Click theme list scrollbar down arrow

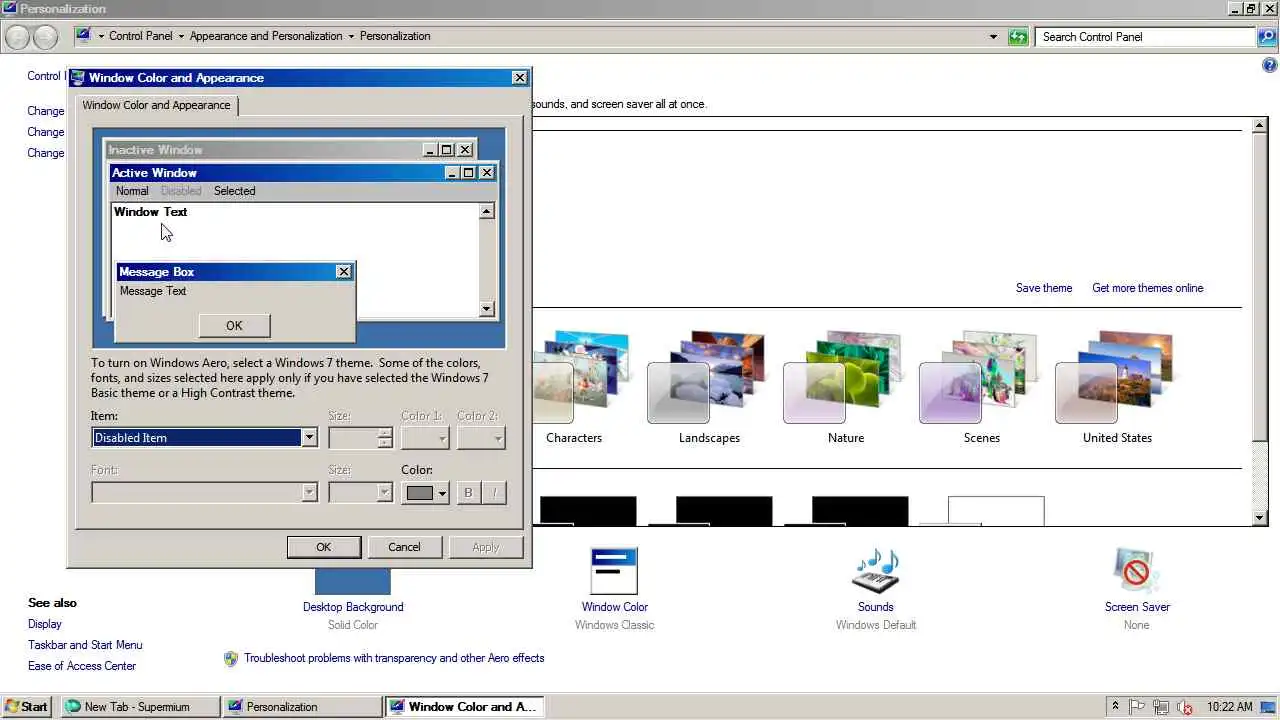pos(1260,518)
